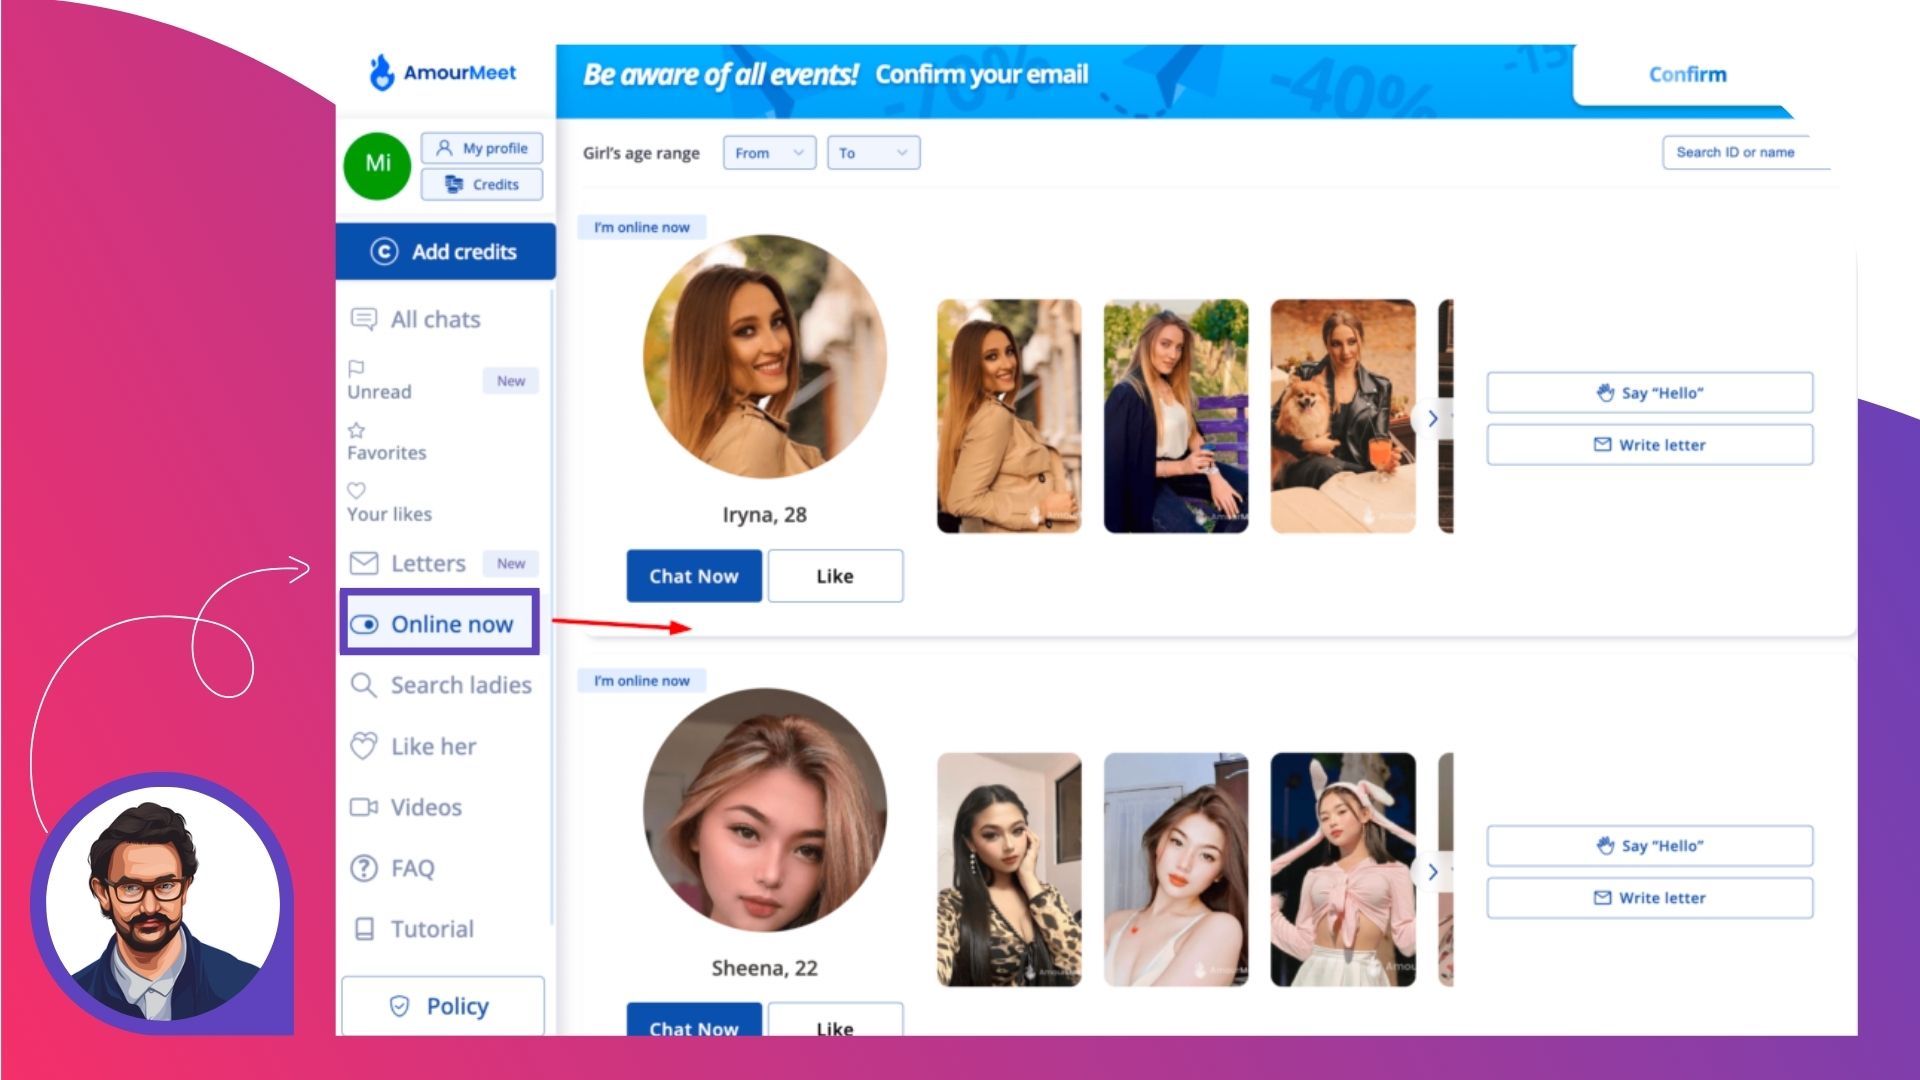Screen dimensions: 1920x1080
Task: Click the AmourMeet flame logo
Action: (381, 72)
